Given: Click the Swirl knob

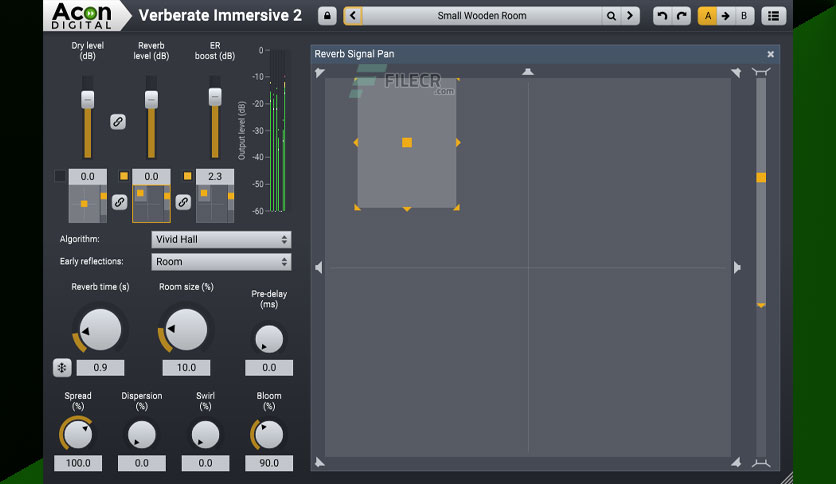Looking at the screenshot, I should point(205,434).
